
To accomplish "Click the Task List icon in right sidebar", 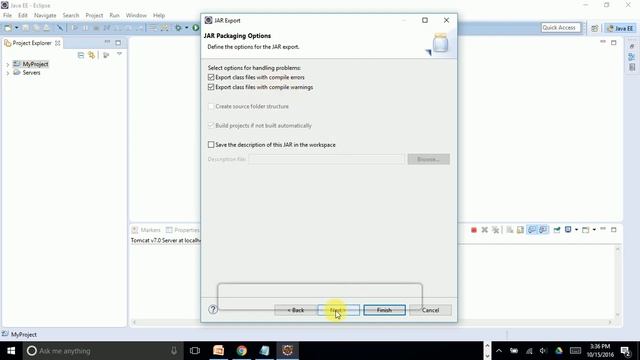I will [x=632, y=67].
